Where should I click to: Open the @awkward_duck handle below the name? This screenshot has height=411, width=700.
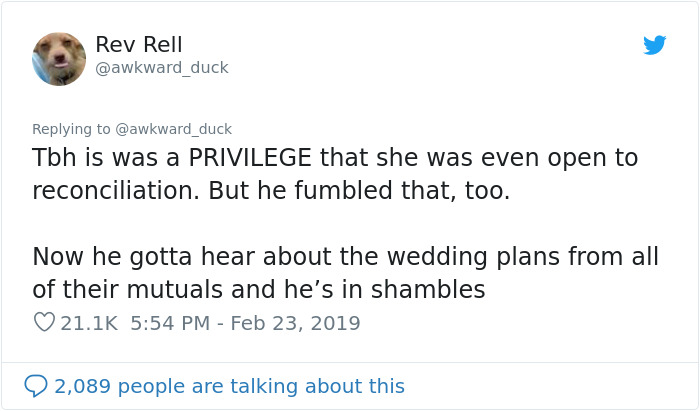(x=162, y=68)
